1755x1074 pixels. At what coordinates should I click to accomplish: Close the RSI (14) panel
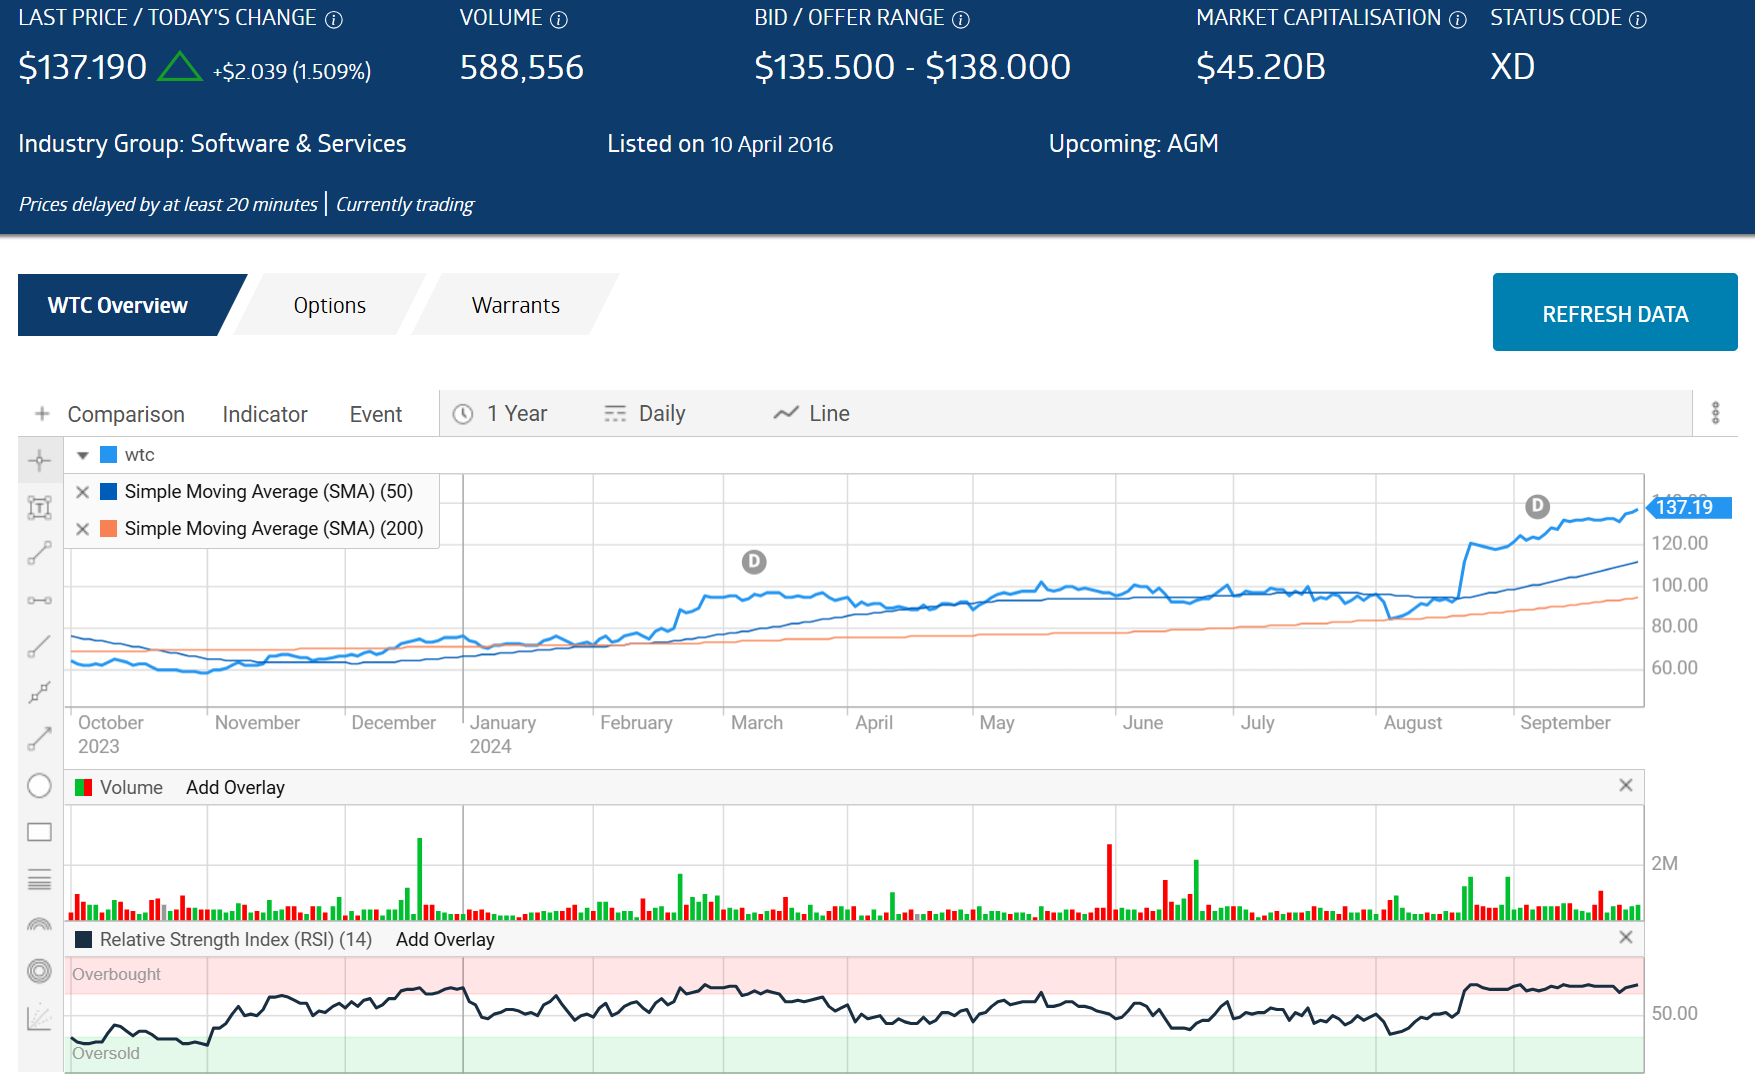click(x=1626, y=938)
